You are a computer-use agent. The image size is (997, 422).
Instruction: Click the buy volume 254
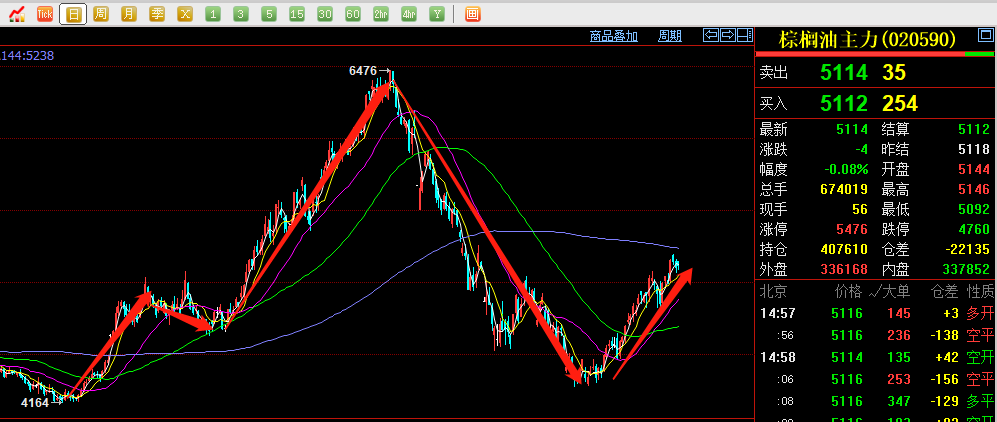pyautogui.click(x=900, y=104)
